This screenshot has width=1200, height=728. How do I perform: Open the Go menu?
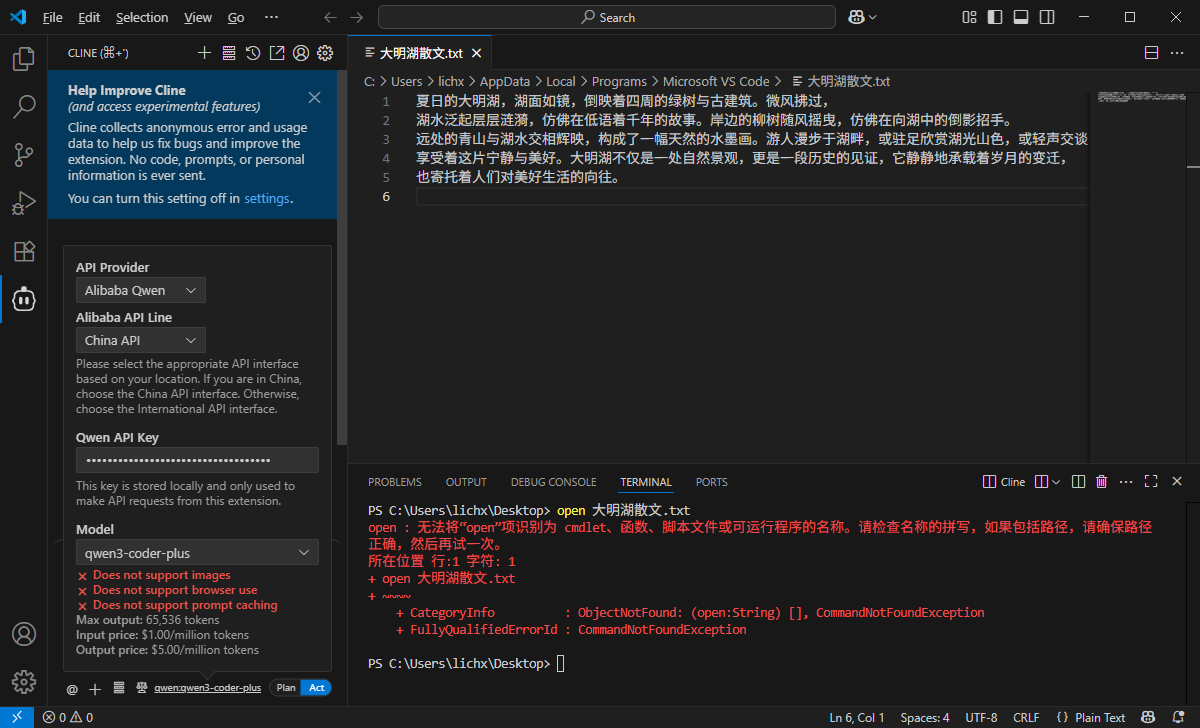(236, 17)
